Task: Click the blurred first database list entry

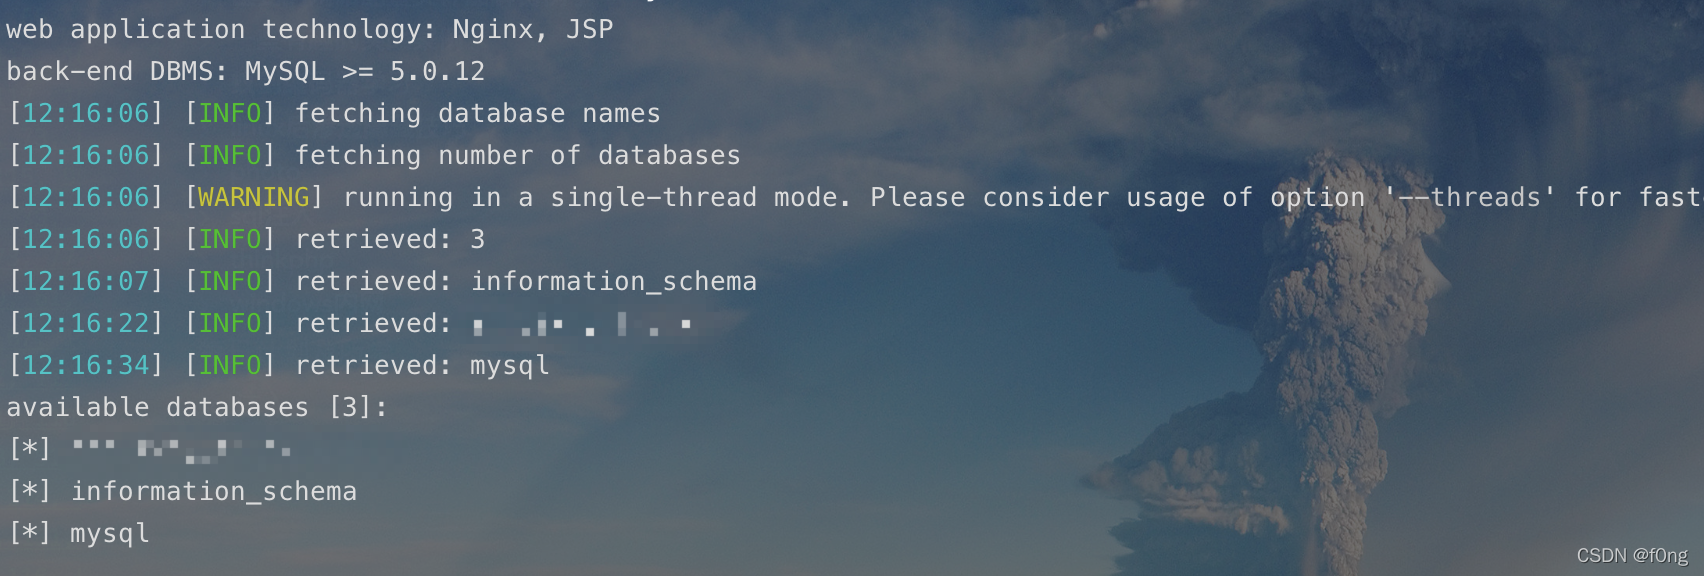Action: (181, 449)
